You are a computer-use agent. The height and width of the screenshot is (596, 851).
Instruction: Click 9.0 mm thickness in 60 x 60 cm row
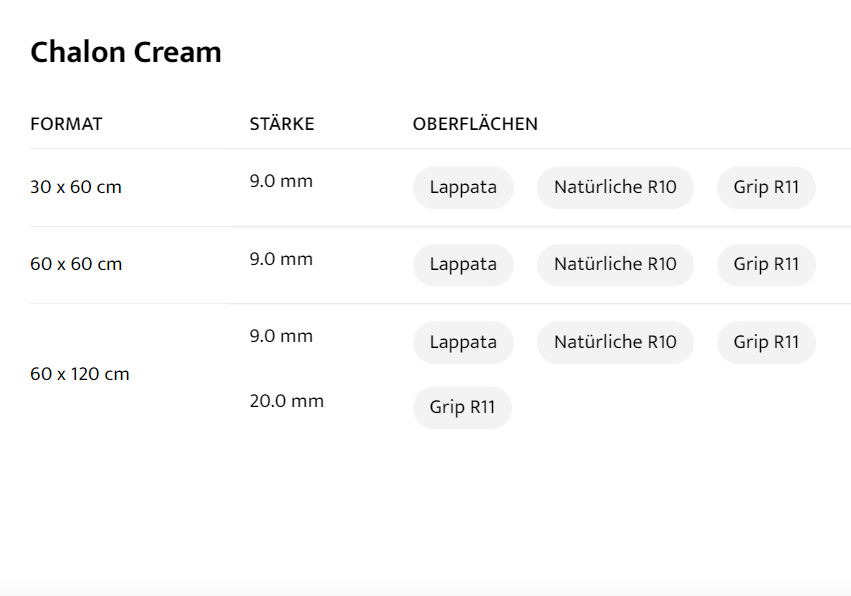[281, 259]
